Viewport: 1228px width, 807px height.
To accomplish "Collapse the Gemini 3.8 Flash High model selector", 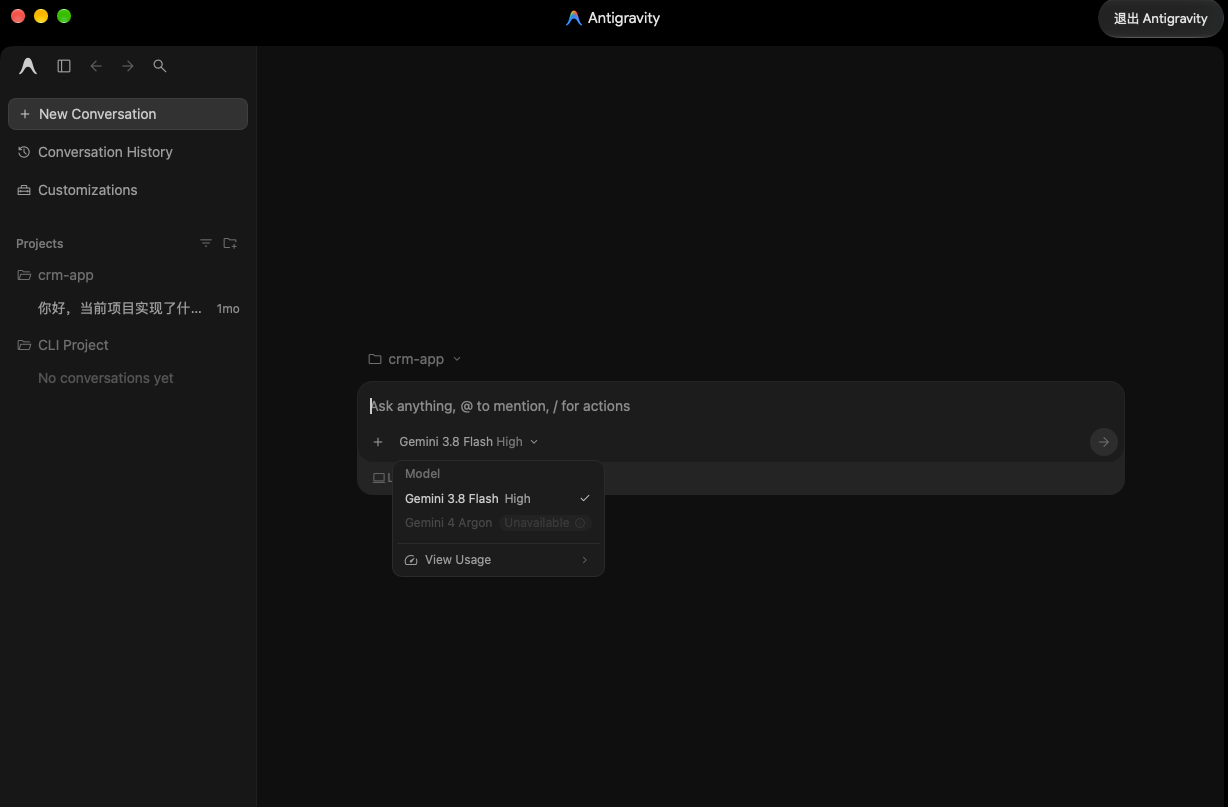I will point(469,442).
